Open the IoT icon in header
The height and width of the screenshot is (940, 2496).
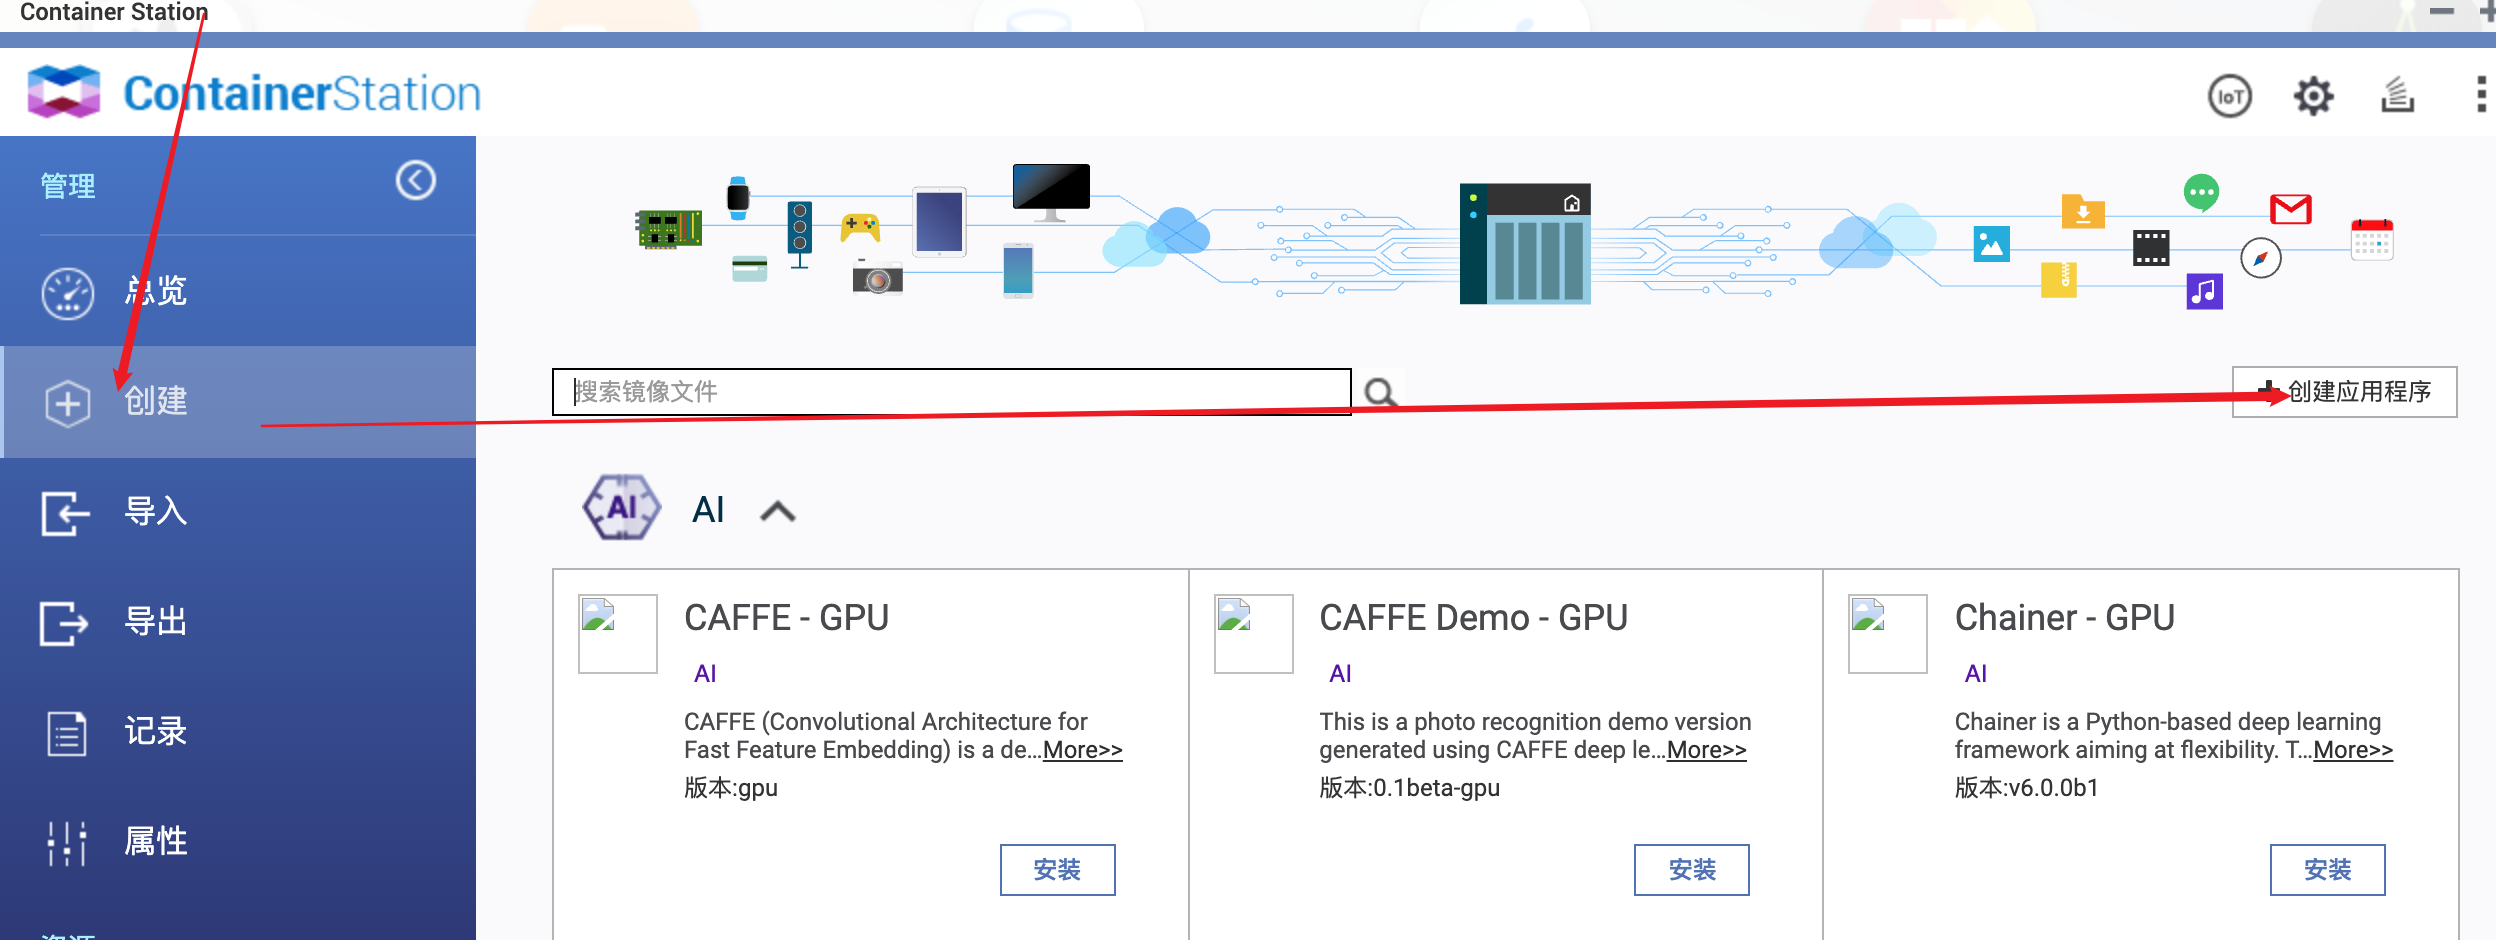click(x=2229, y=96)
